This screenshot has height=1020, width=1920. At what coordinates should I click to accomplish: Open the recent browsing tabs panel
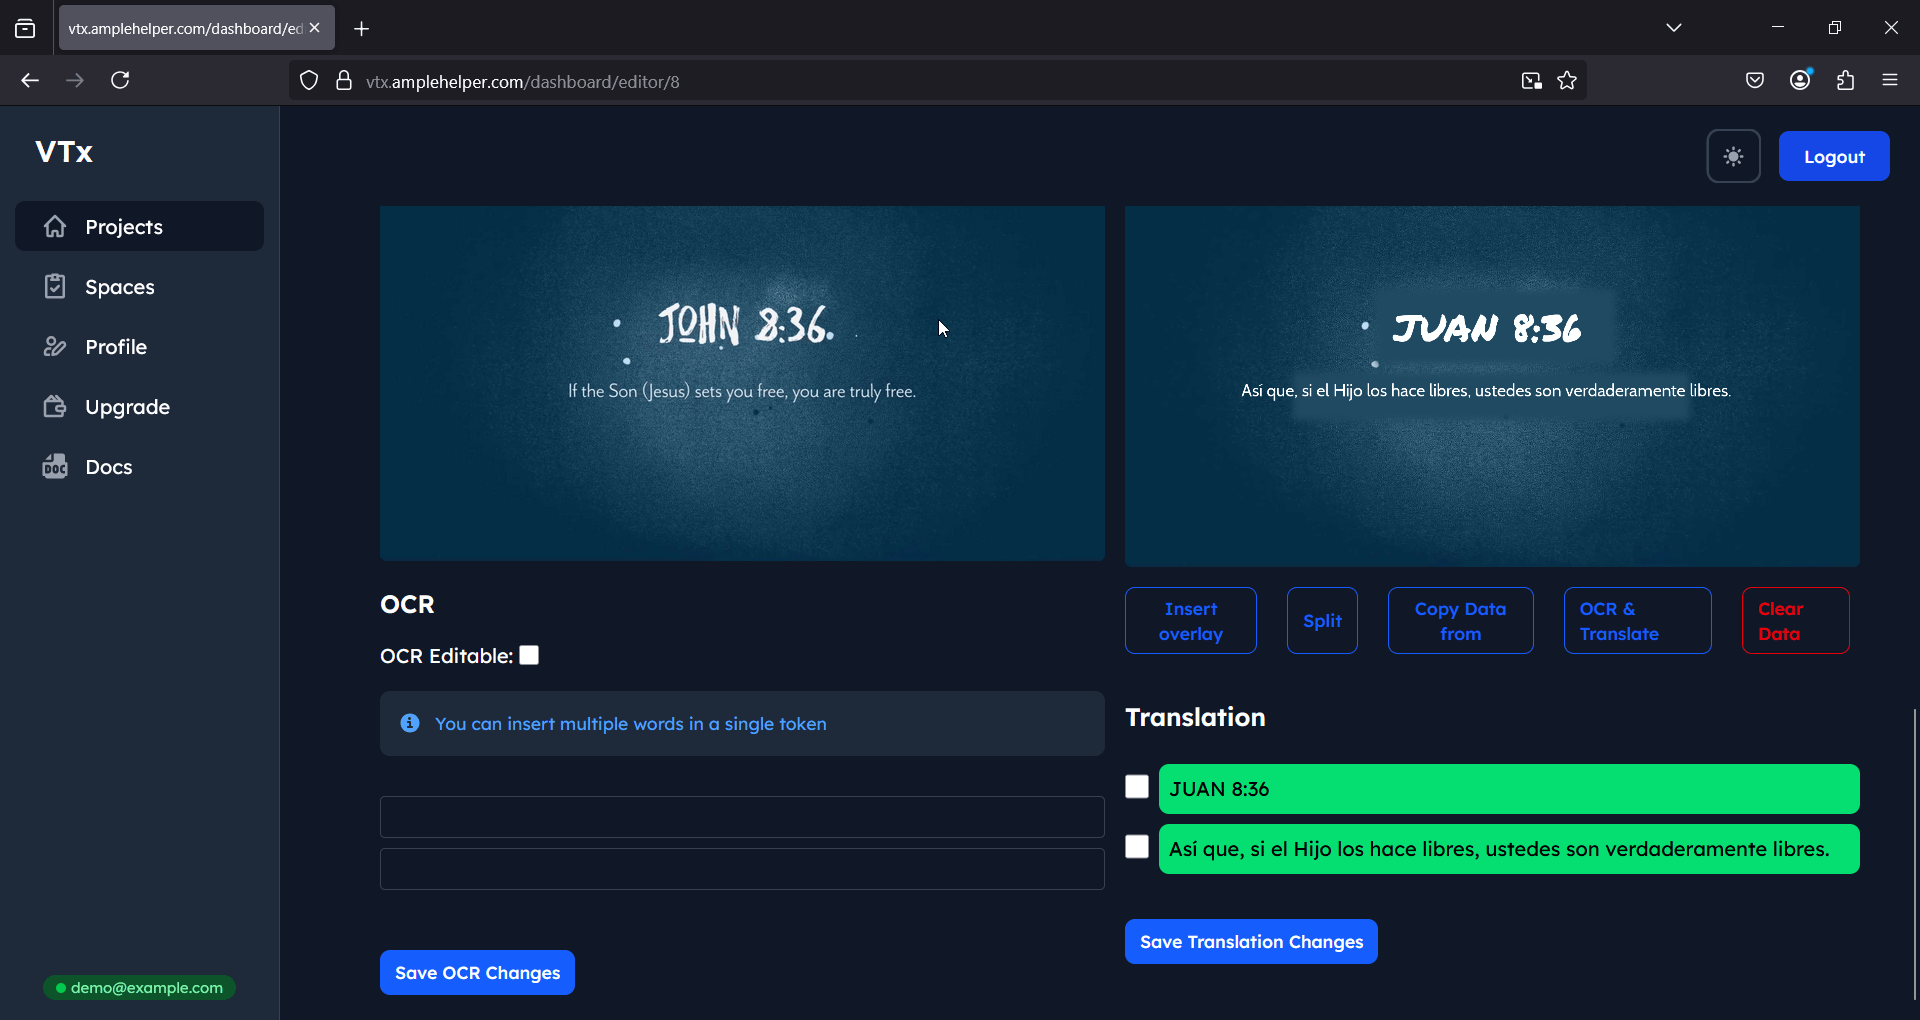[x=25, y=29]
